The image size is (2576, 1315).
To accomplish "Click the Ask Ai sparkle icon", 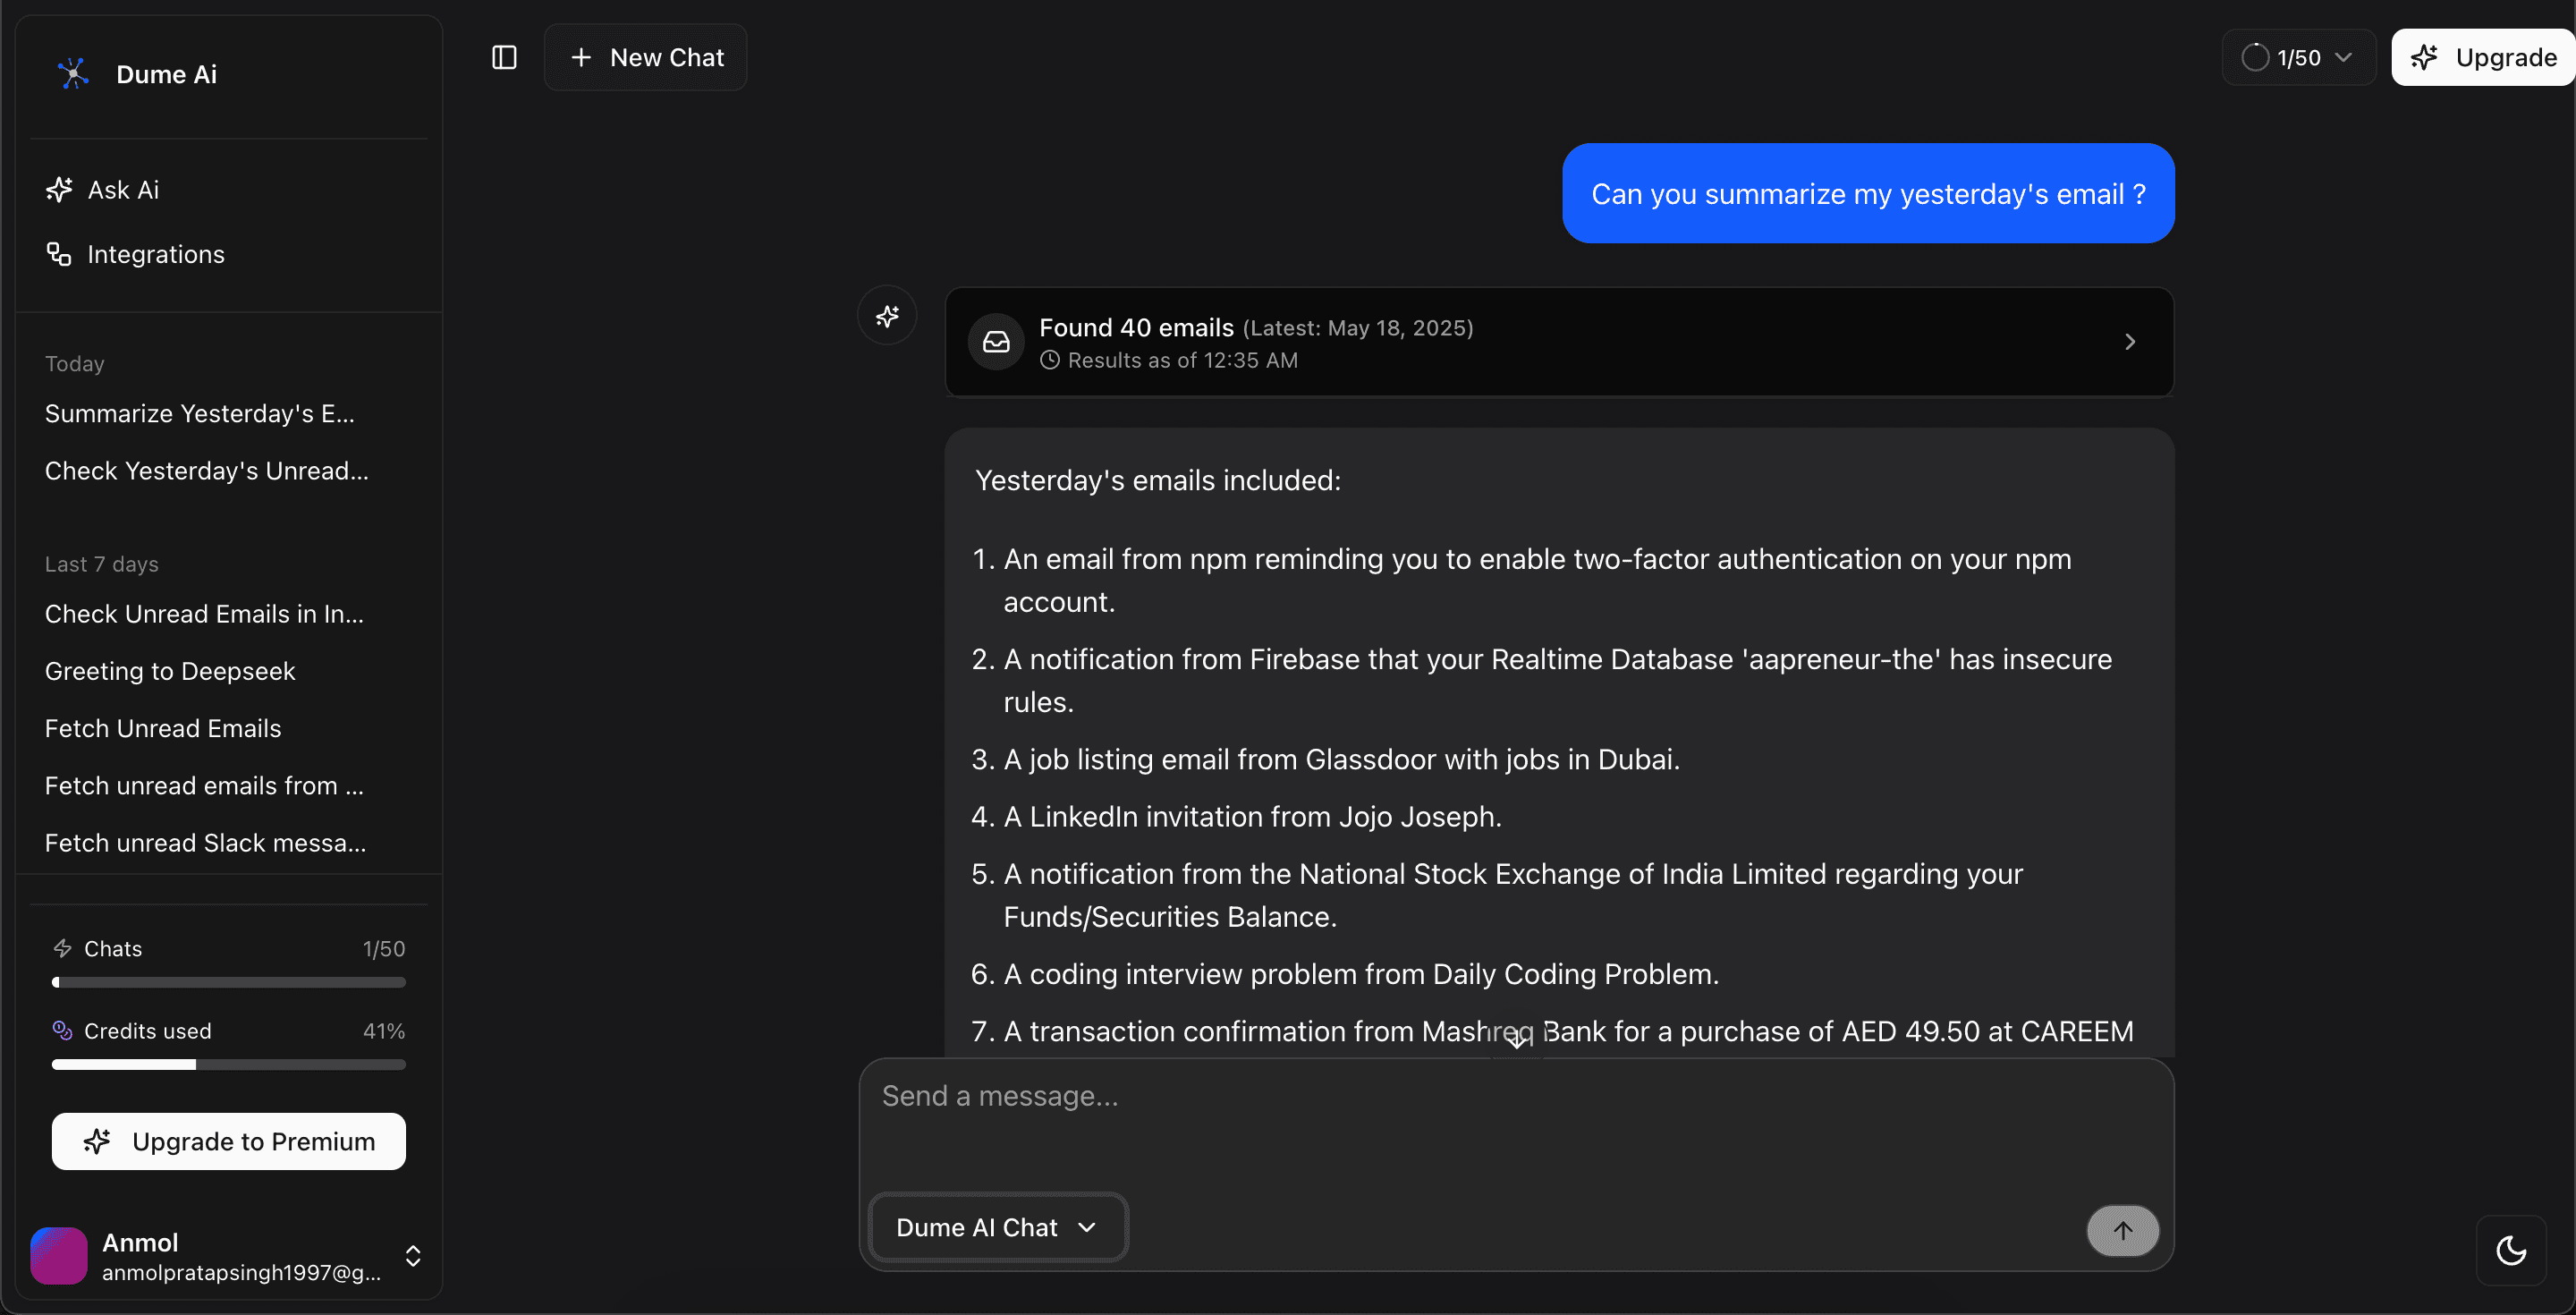I will tap(59, 190).
